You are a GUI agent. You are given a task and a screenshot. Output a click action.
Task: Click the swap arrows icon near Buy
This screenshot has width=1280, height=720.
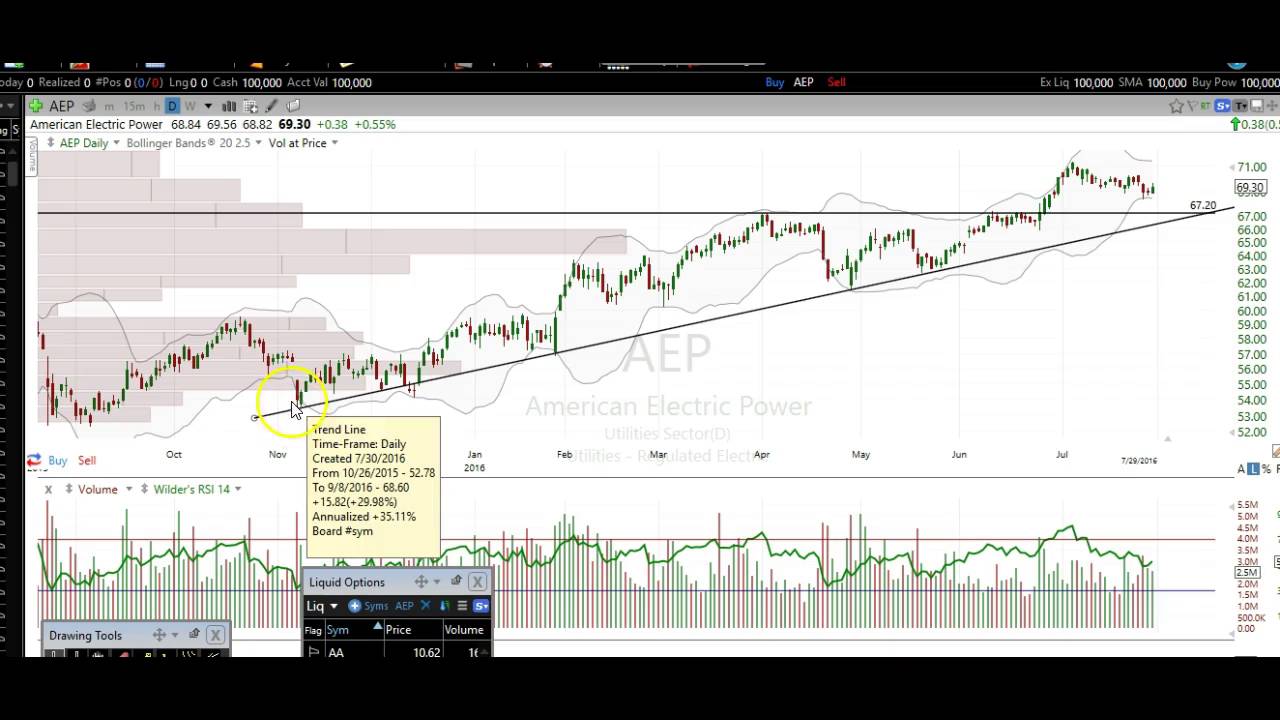pyautogui.click(x=34, y=460)
